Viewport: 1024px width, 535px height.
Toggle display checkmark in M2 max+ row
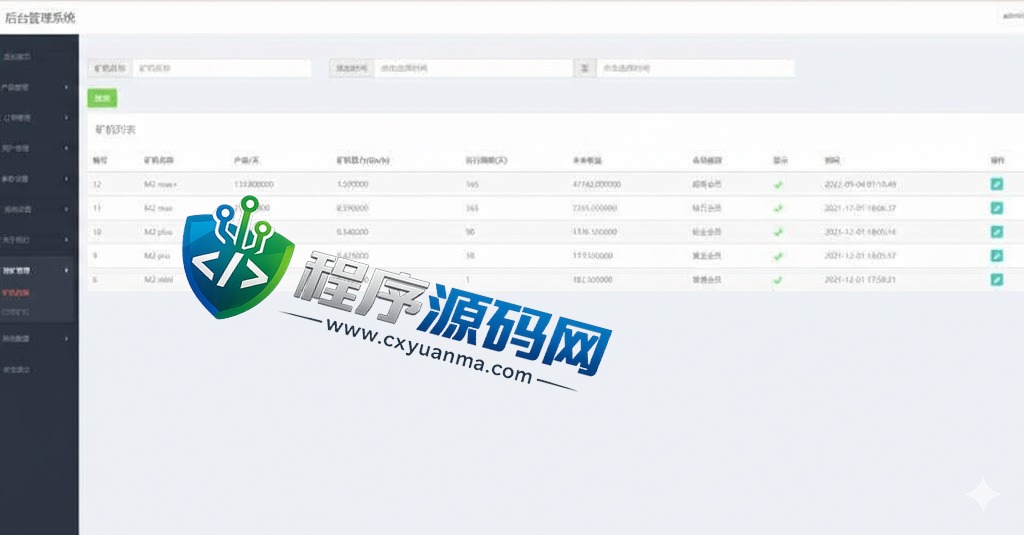click(x=778, y=185)
